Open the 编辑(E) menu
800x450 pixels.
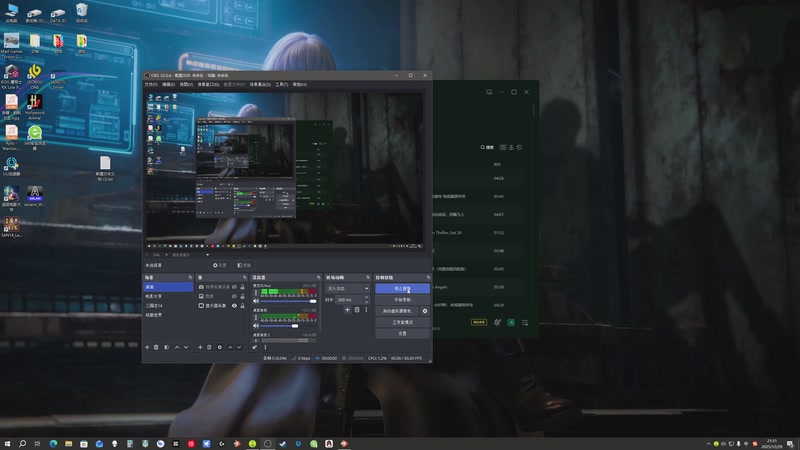[168, 84]
